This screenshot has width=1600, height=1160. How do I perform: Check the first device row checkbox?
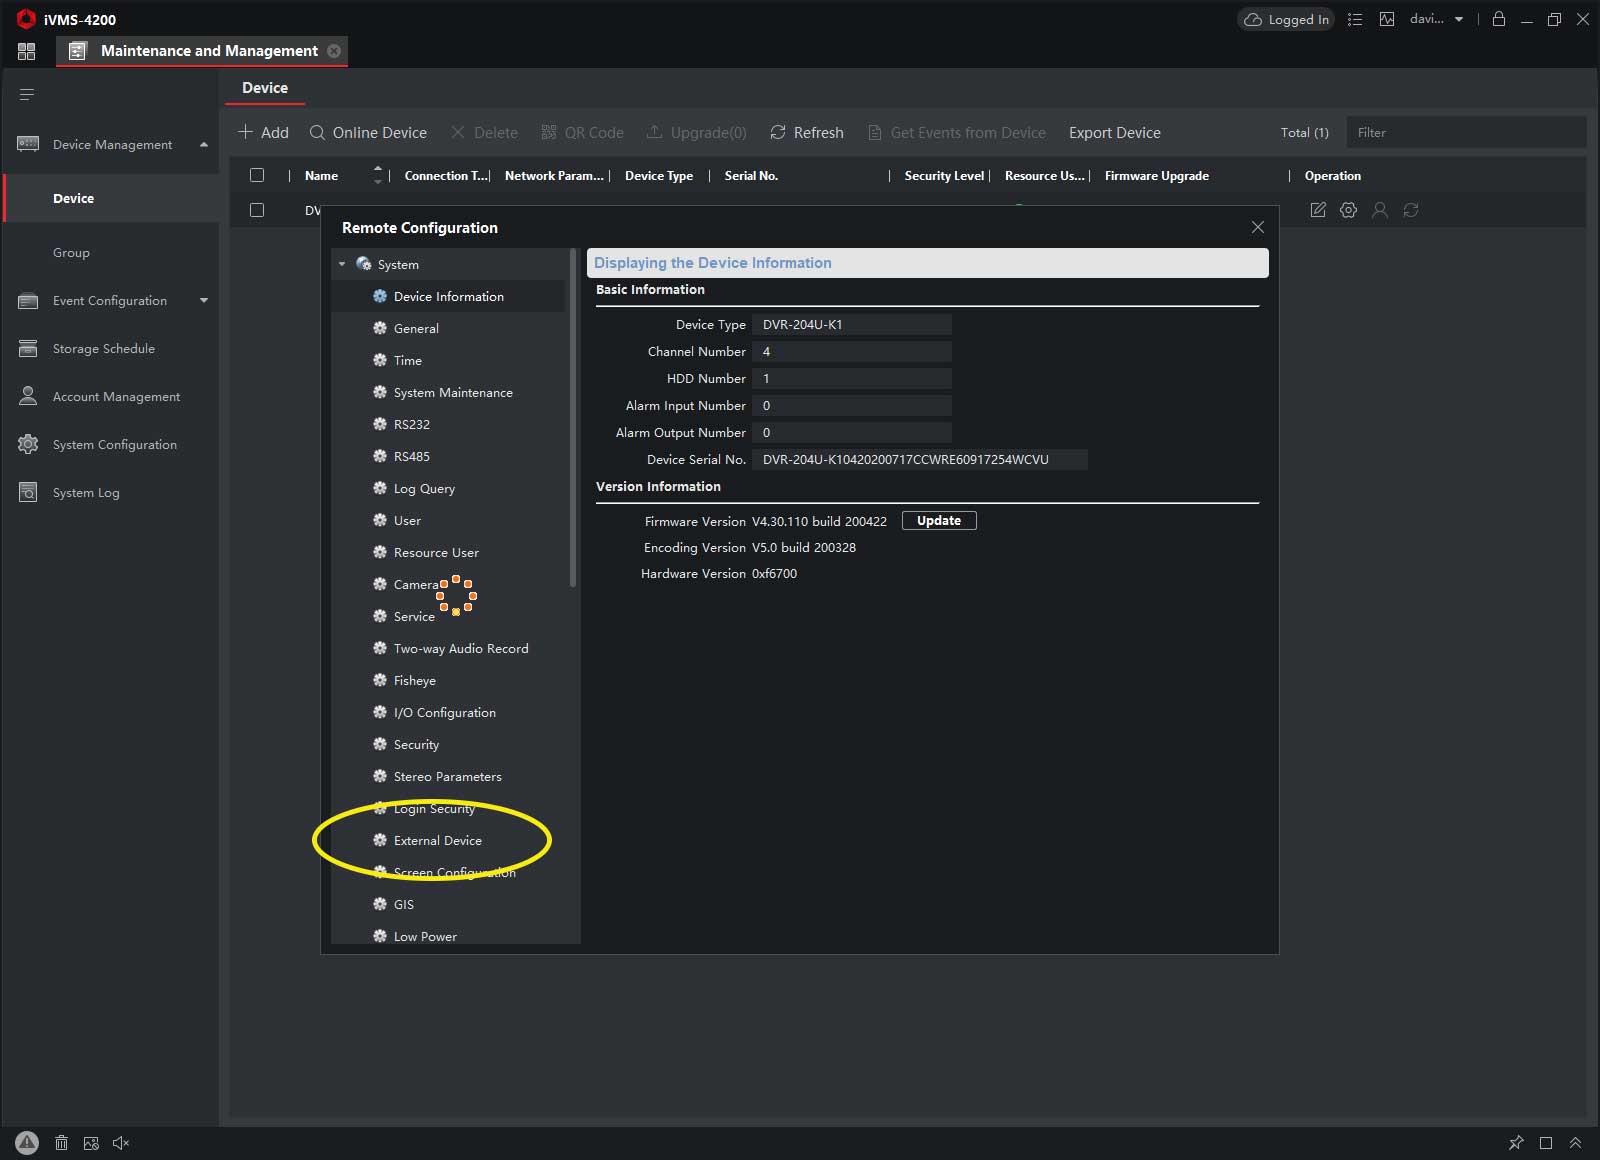point(257,210)
